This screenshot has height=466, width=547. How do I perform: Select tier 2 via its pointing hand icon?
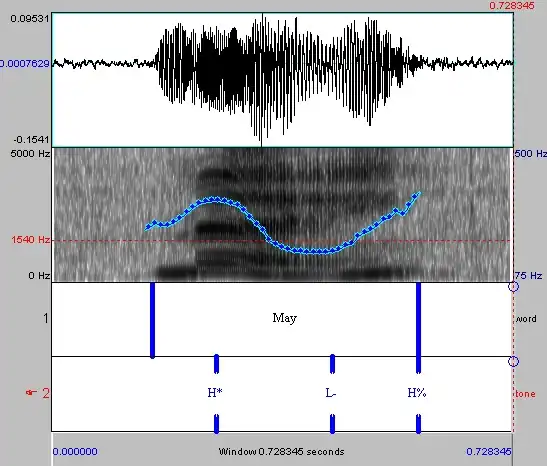(x=31, y=393)
